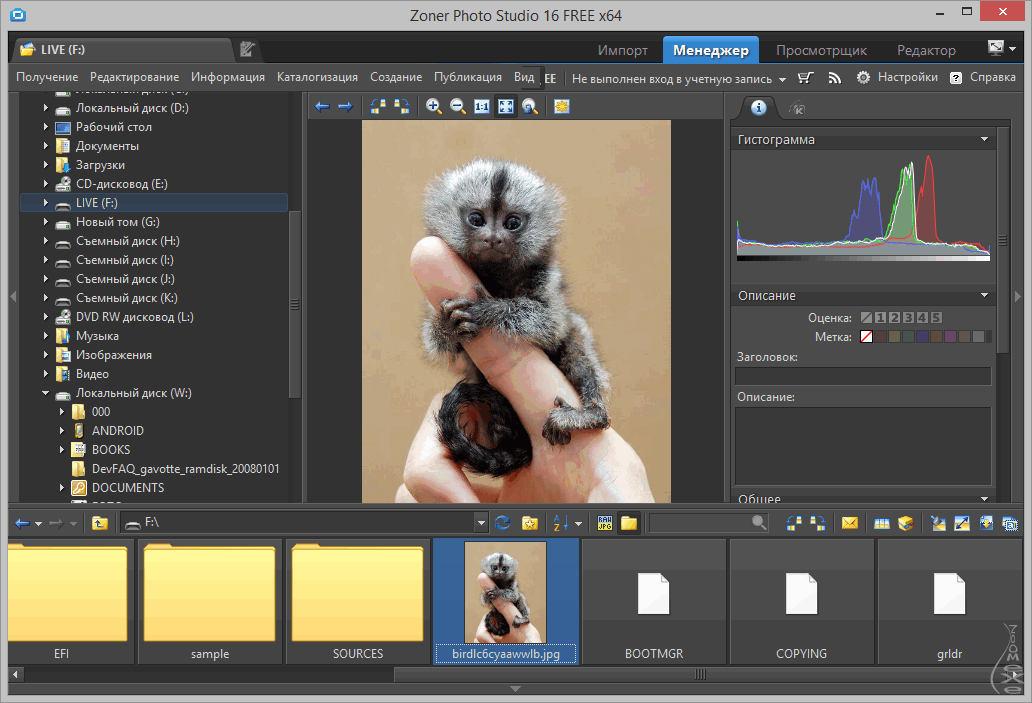Set rating to 3
Screen dimensions: 1032x703
tap(908, 318)
